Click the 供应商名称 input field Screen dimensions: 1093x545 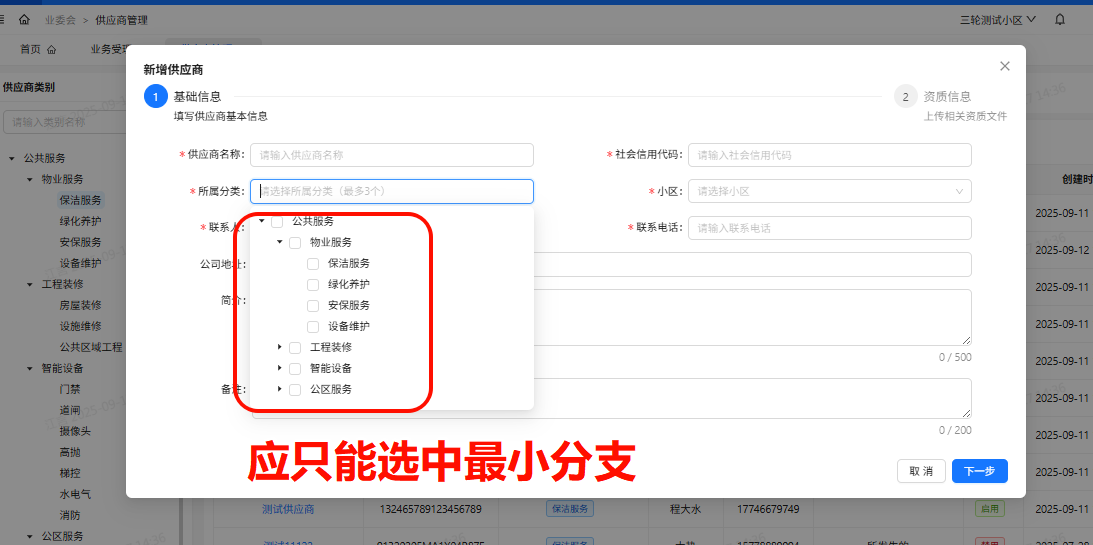[392, 155]
